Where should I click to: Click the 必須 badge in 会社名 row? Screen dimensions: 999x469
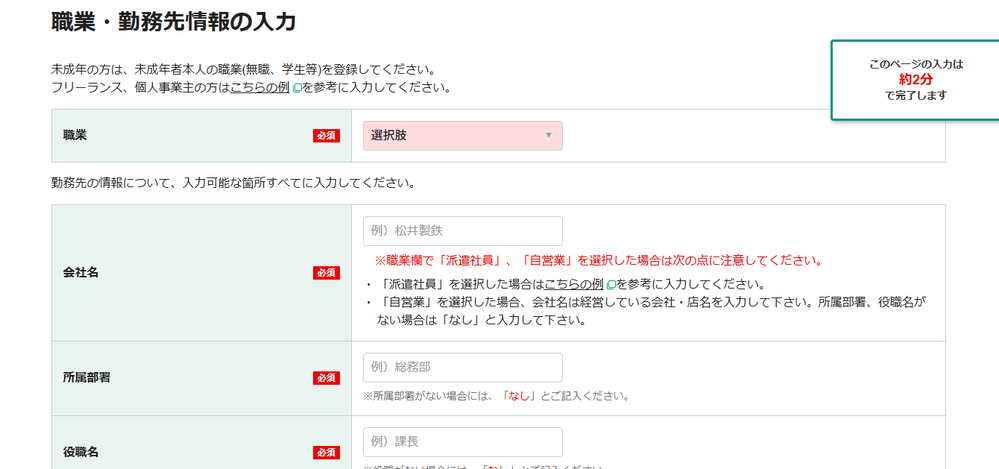326,273
